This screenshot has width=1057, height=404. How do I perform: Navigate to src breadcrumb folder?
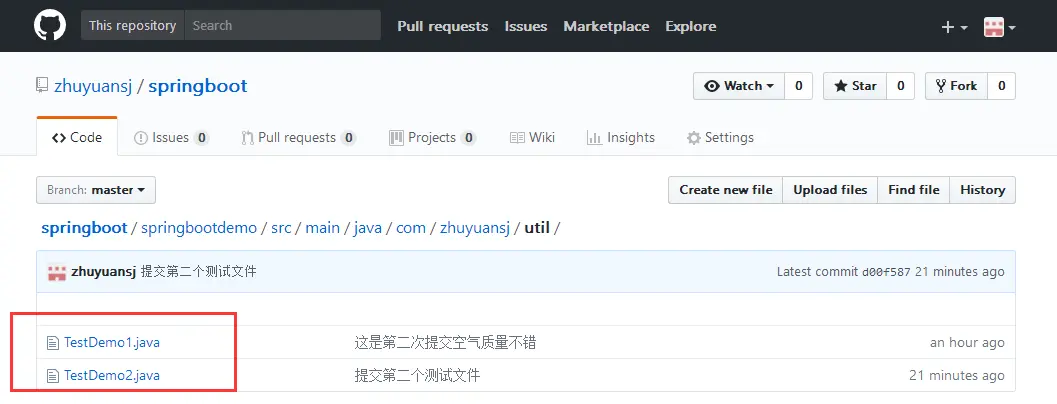(281, 228)
